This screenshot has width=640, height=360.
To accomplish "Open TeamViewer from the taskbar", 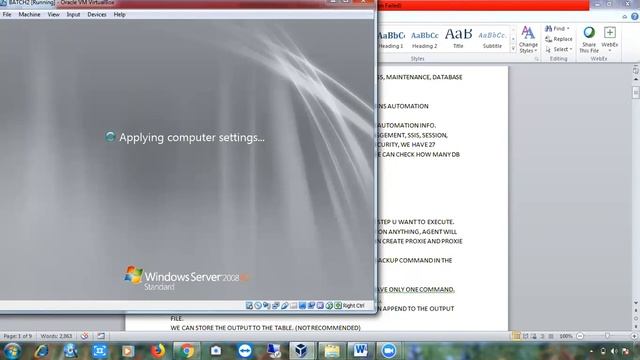I will [x=245, y=351].
